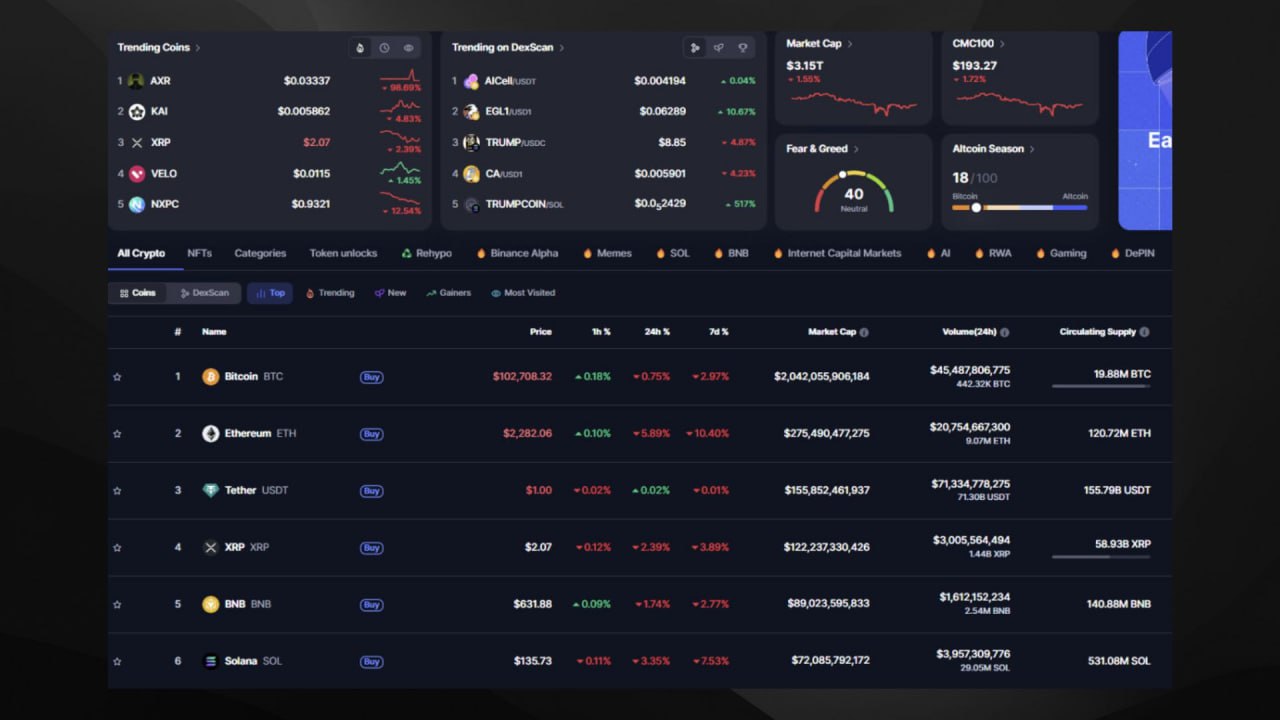
Task: Click the EGL1 token icon
Action: [x=471, y=112]
